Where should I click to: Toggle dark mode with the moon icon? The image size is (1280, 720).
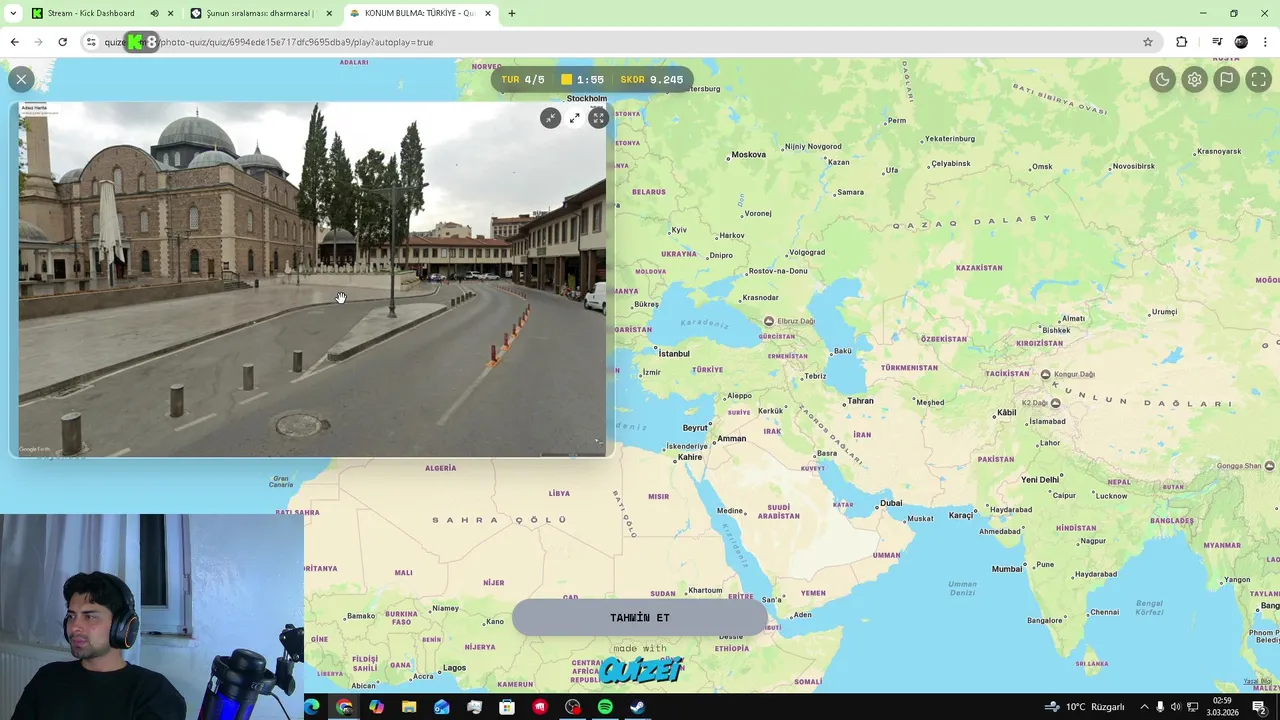(x=1162, y=80)
